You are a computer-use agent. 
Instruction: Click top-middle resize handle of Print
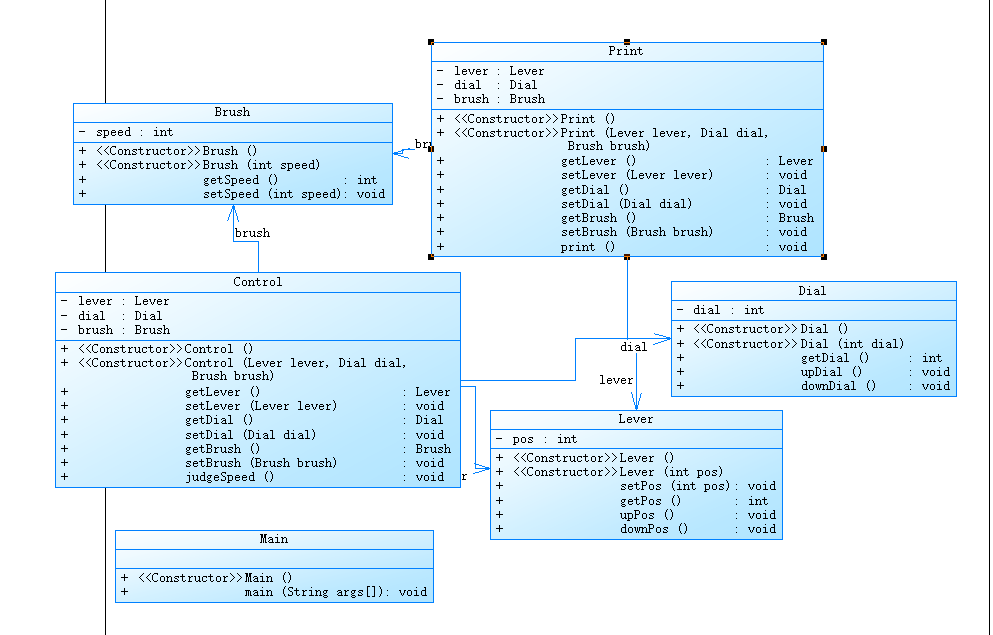pyautogui.click(x=627, y=42)
